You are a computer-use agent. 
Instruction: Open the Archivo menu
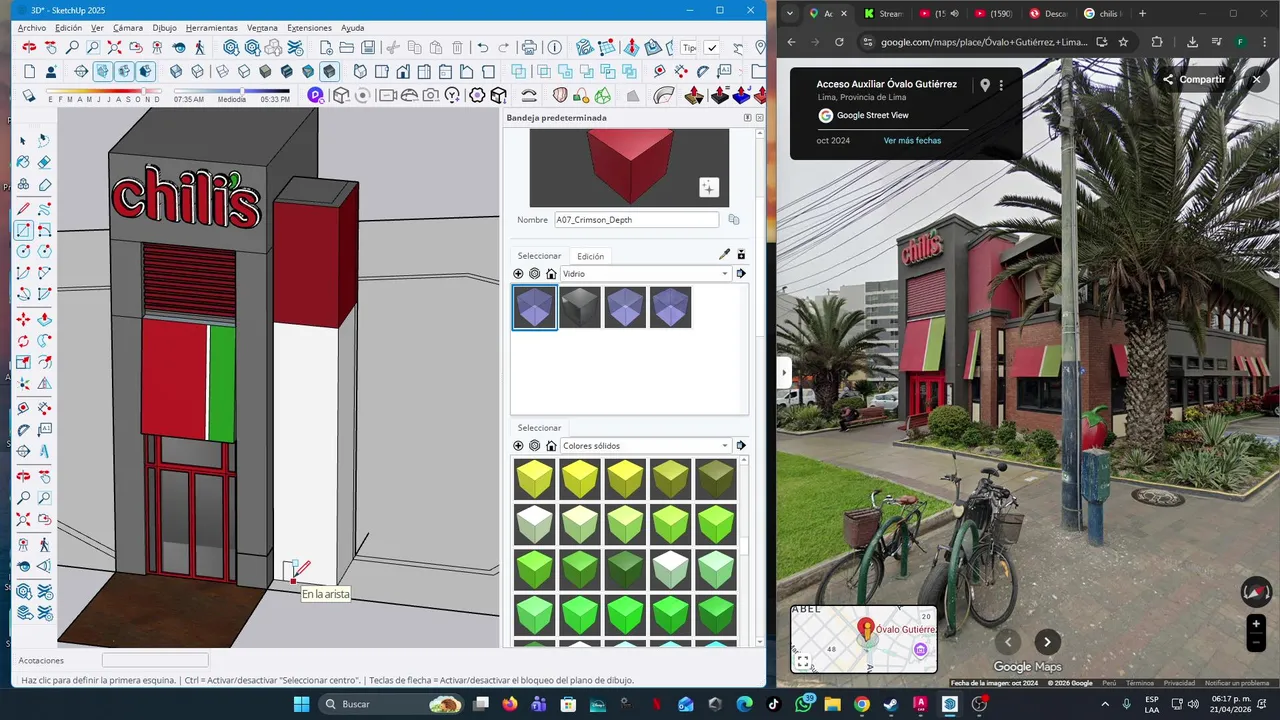(x=32, y=28)
